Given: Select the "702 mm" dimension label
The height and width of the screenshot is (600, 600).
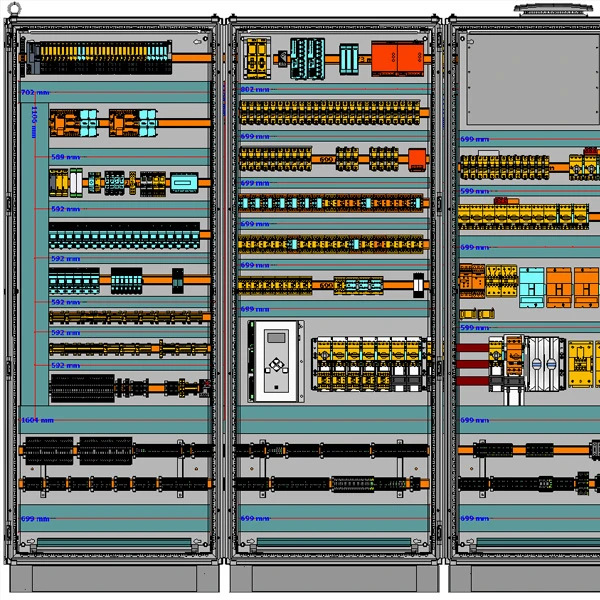Looking at the screenshot, I should 34,92.
